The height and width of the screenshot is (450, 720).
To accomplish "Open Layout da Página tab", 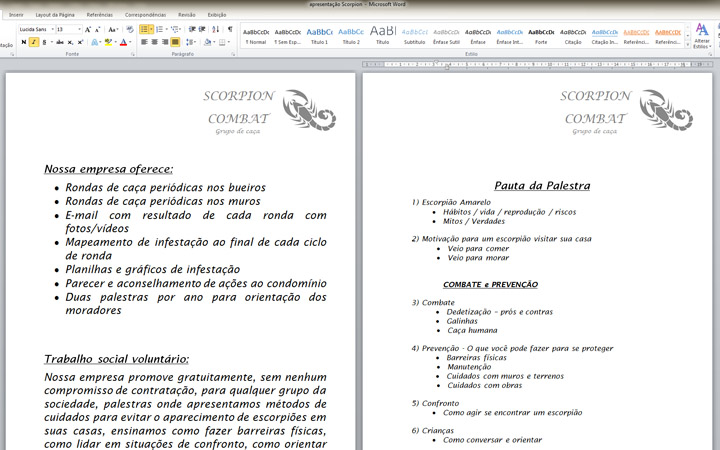I will 55,15.
